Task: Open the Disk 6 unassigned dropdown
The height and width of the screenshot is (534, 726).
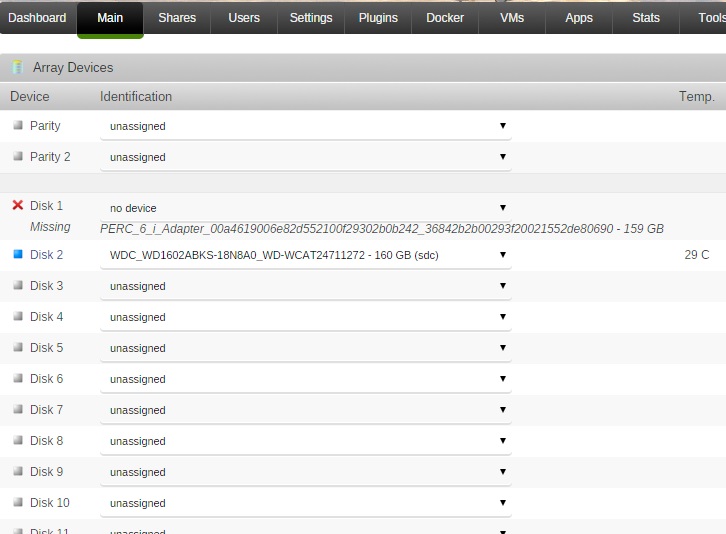Action: tap(306, 379)
